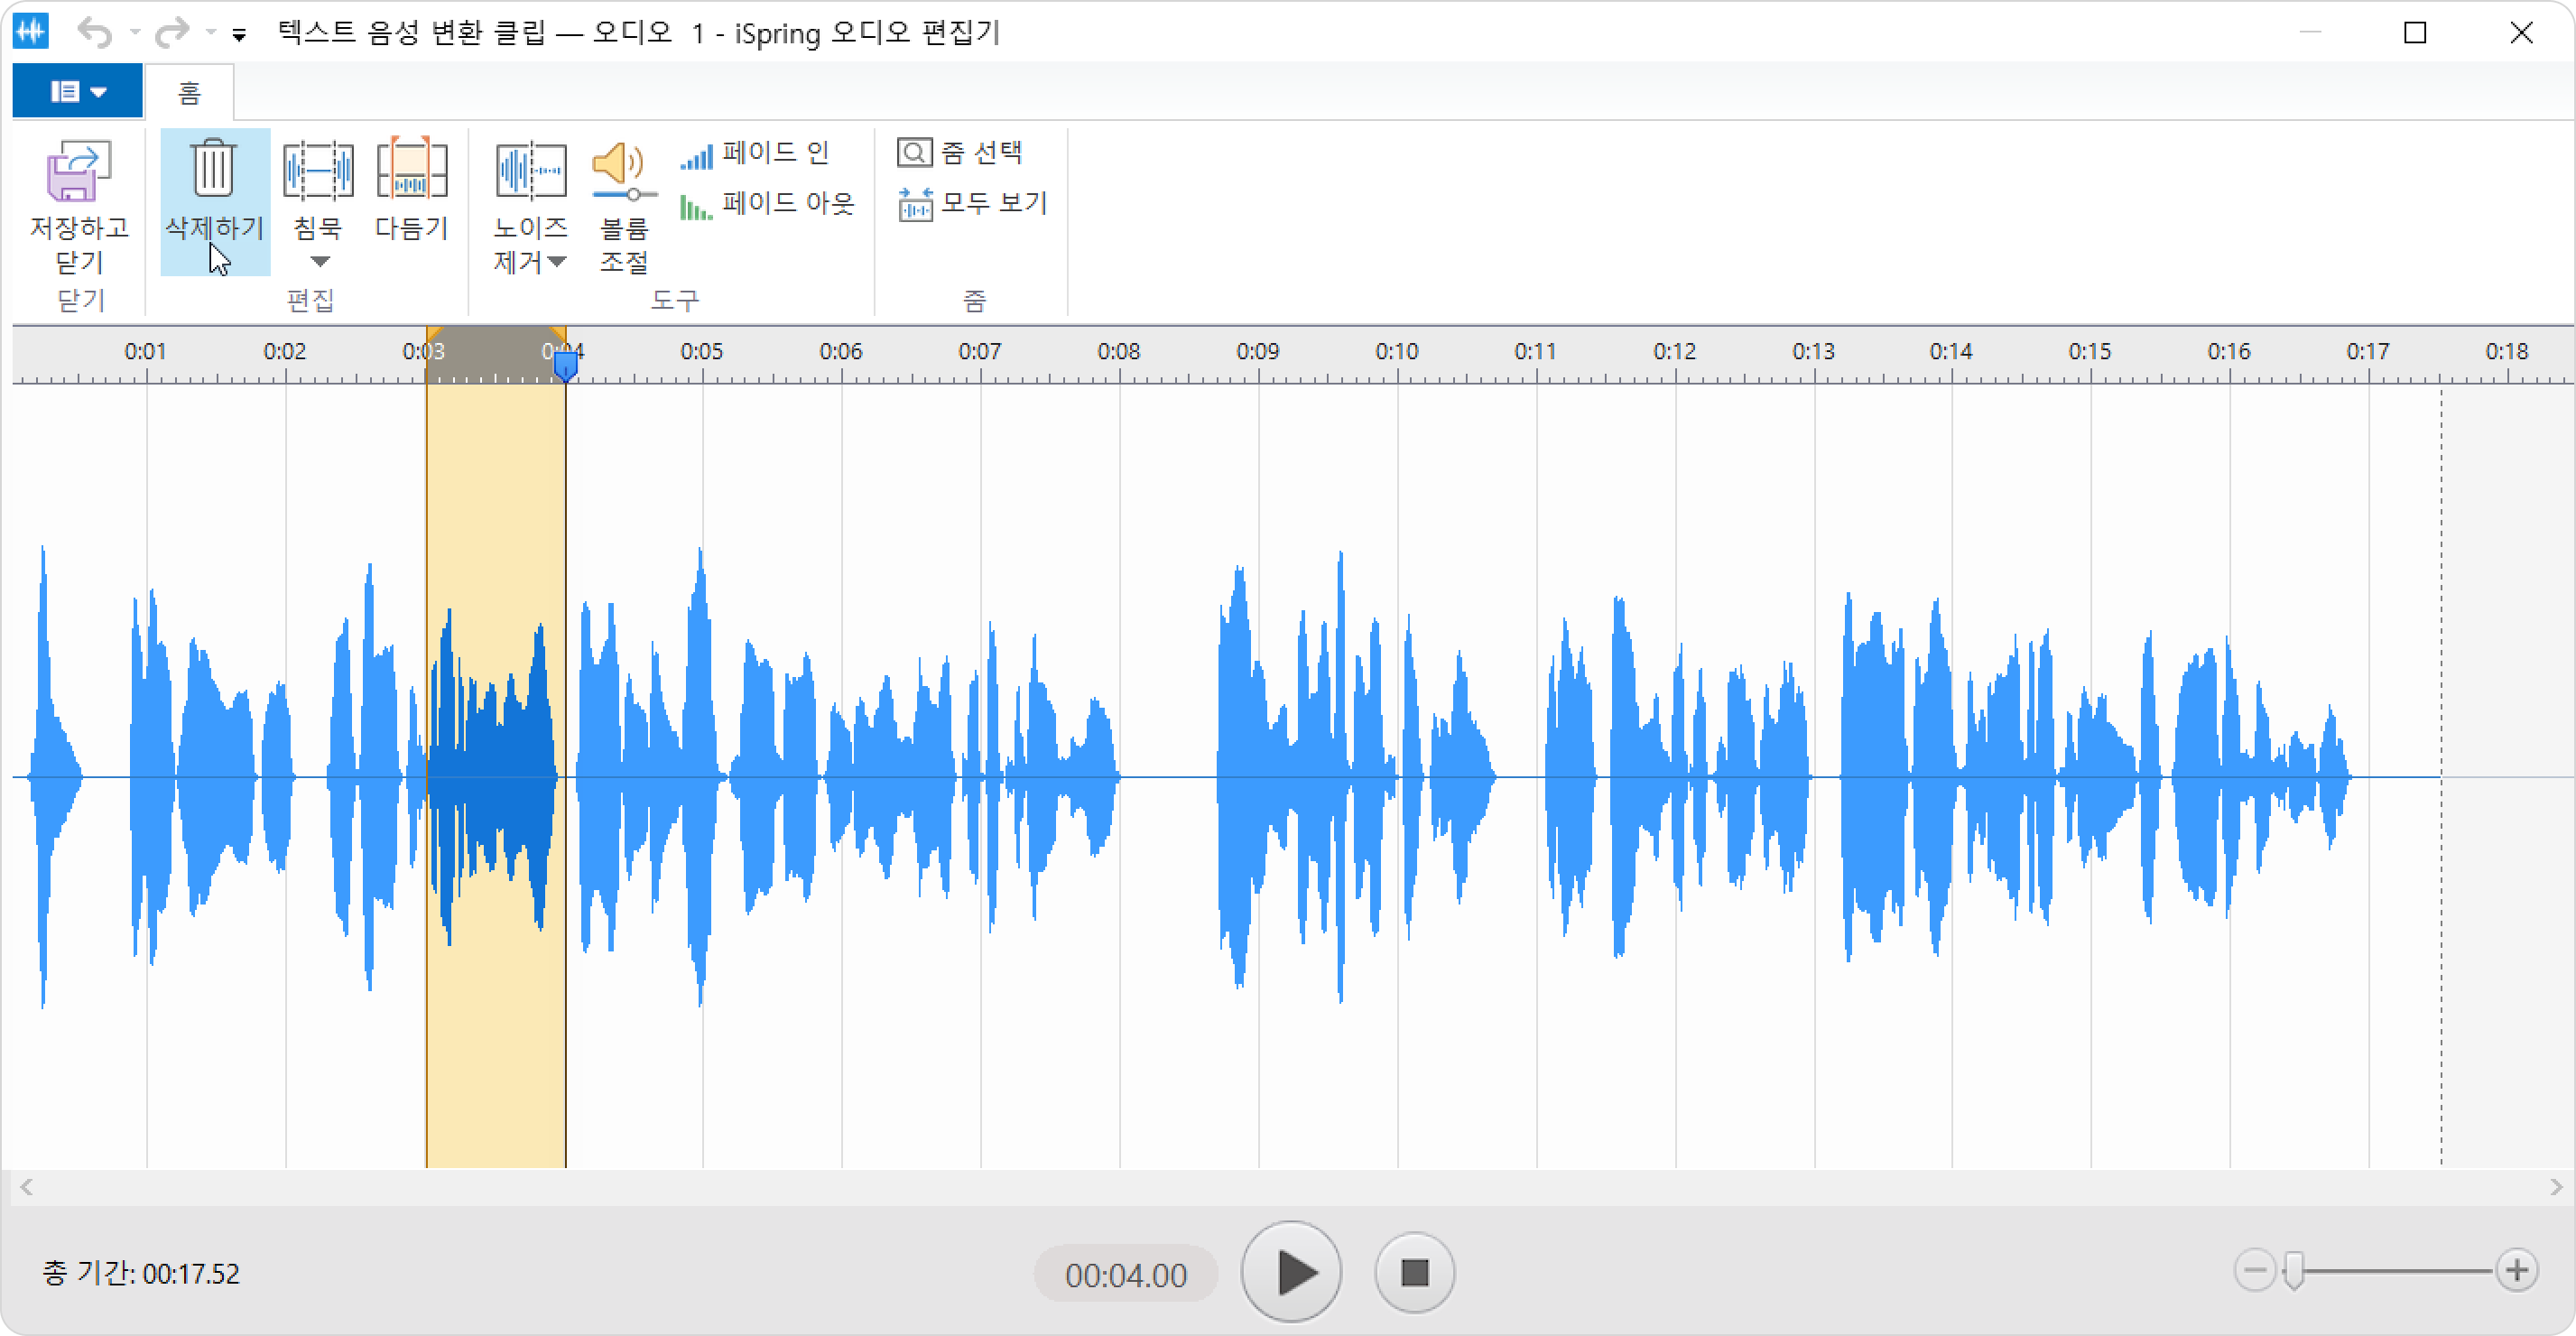Viewport: 2576px width, 1336px height.
Task: Open the Noise Removal (노이즈 제거) dropdown arrow
Action: (x=557, y=262)
